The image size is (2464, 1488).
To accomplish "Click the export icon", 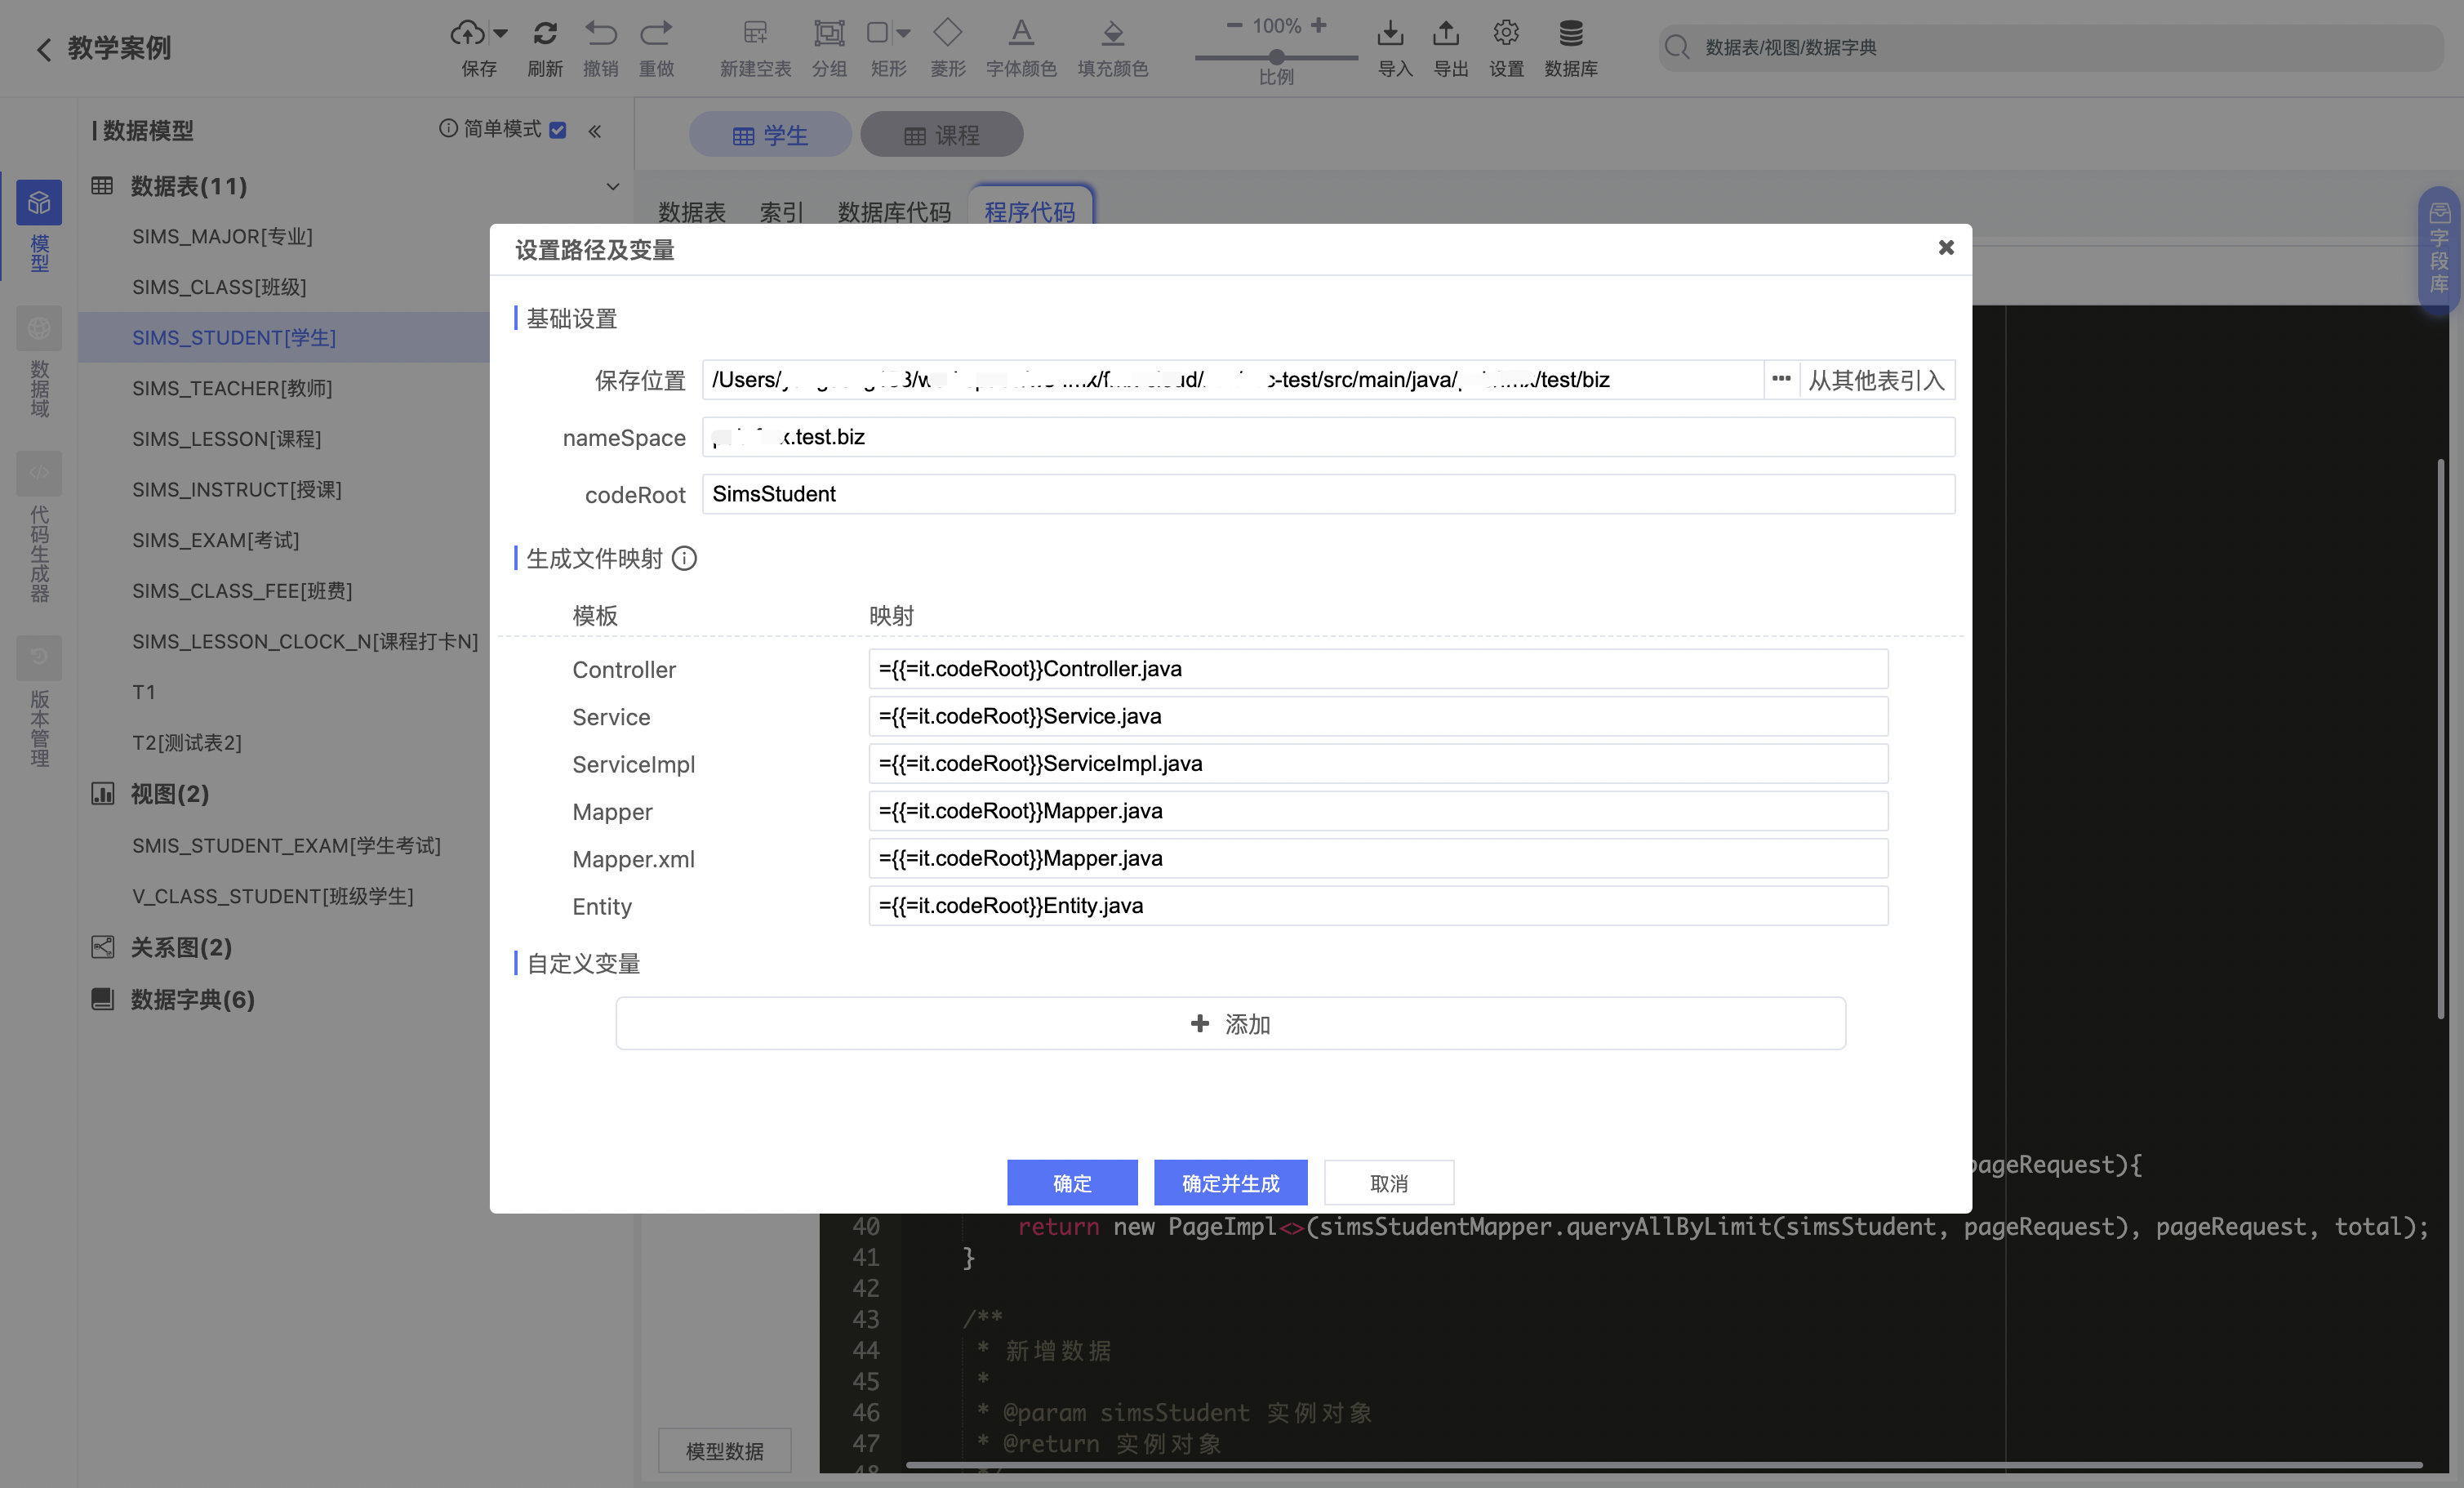I will [x=1446, y=34].
